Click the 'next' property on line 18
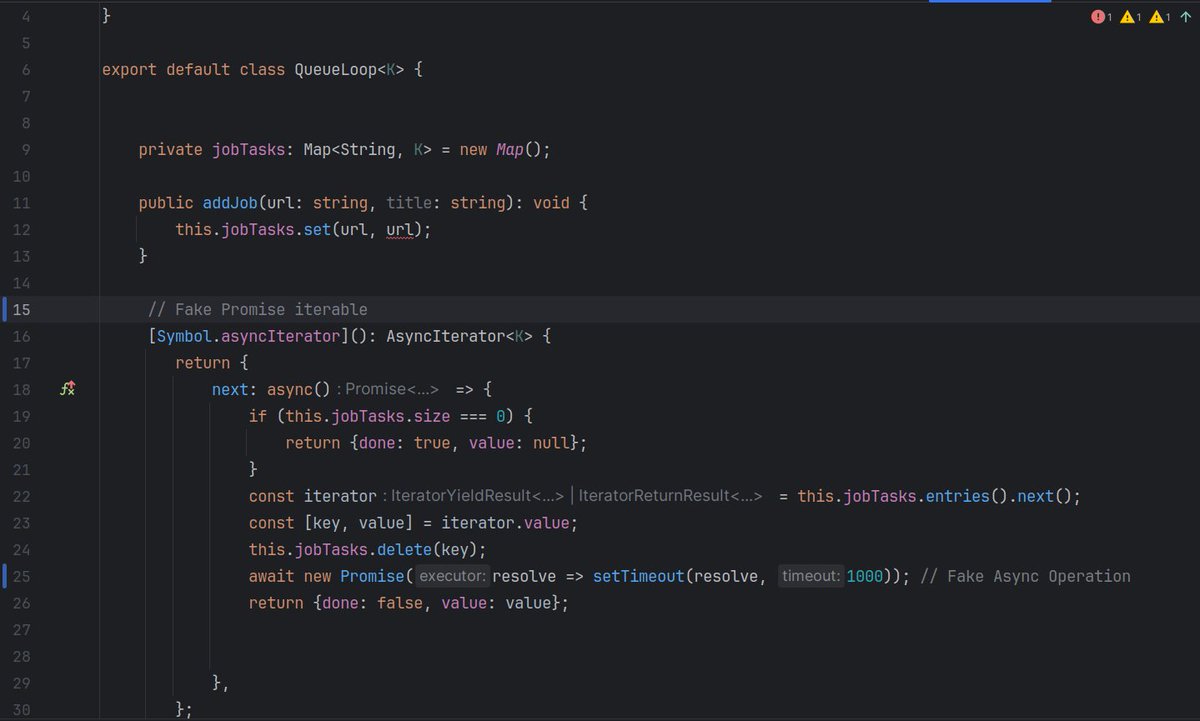 230,390
